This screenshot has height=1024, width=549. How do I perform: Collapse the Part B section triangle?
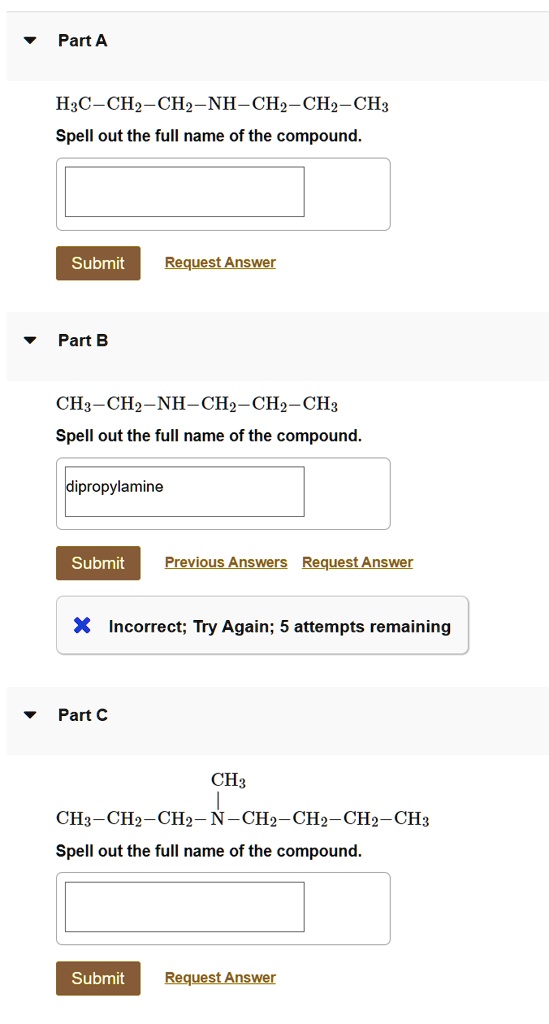(x=30, y=340)
